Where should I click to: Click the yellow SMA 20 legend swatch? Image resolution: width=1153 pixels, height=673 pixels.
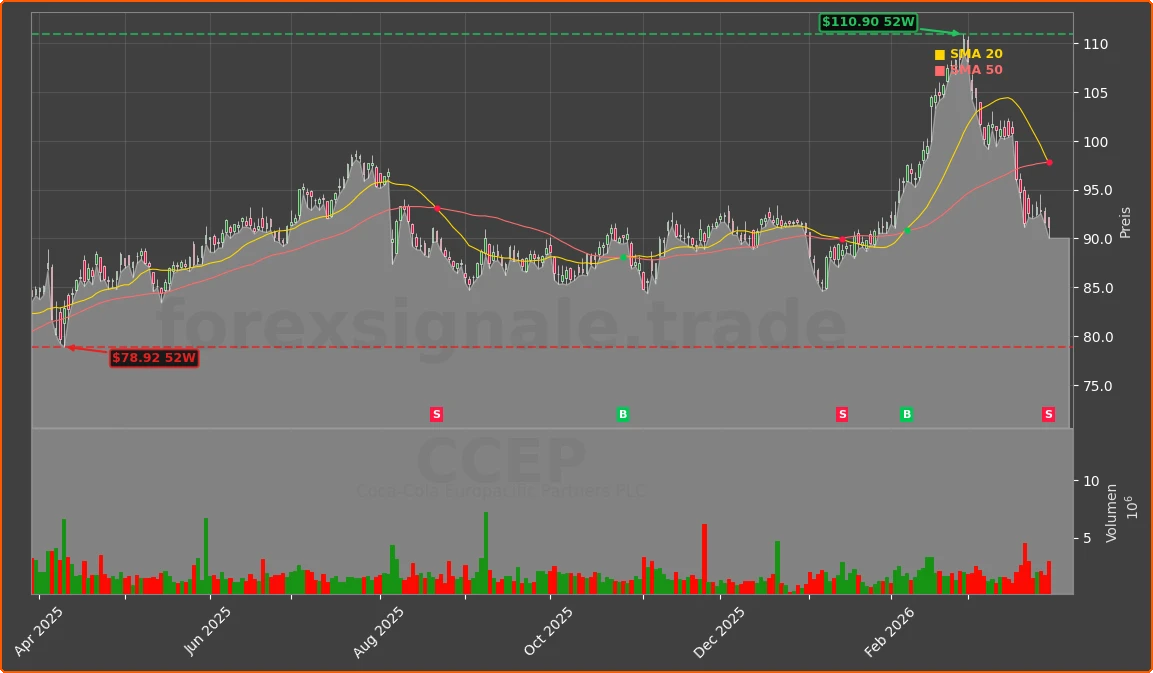[x=939, y=54]
